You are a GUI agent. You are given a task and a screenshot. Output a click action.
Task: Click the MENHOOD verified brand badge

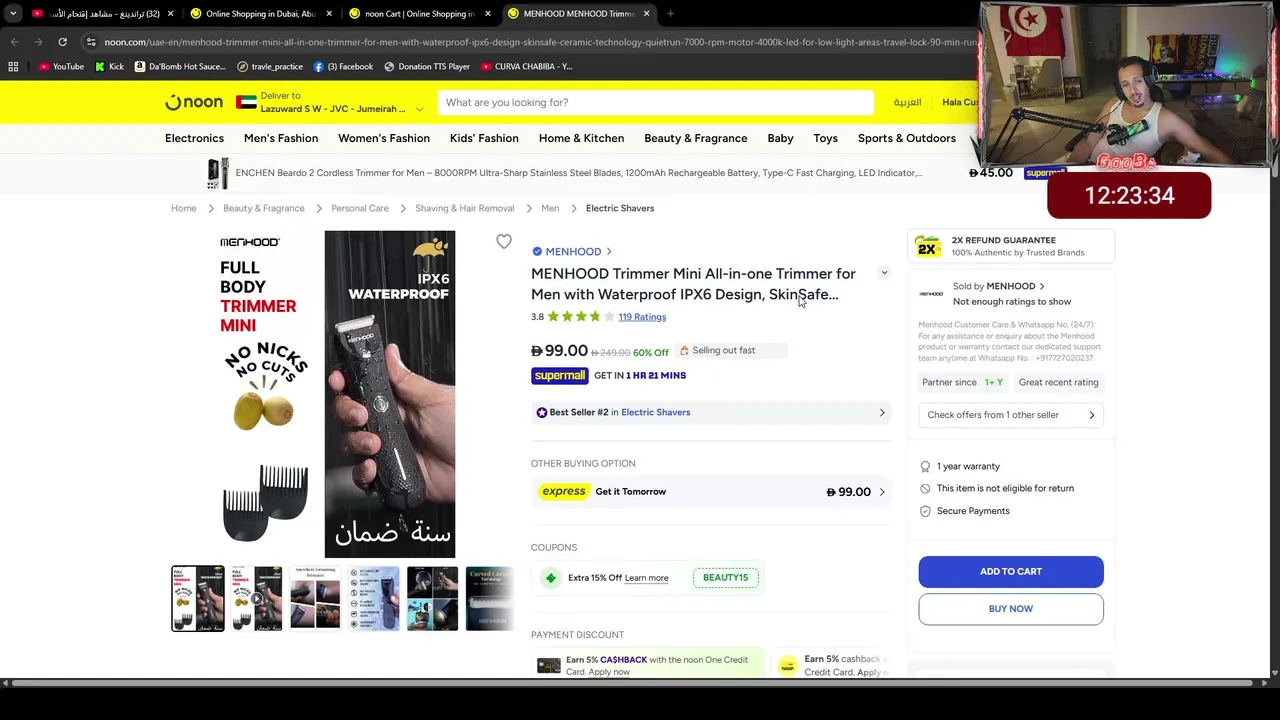point(537,251)
